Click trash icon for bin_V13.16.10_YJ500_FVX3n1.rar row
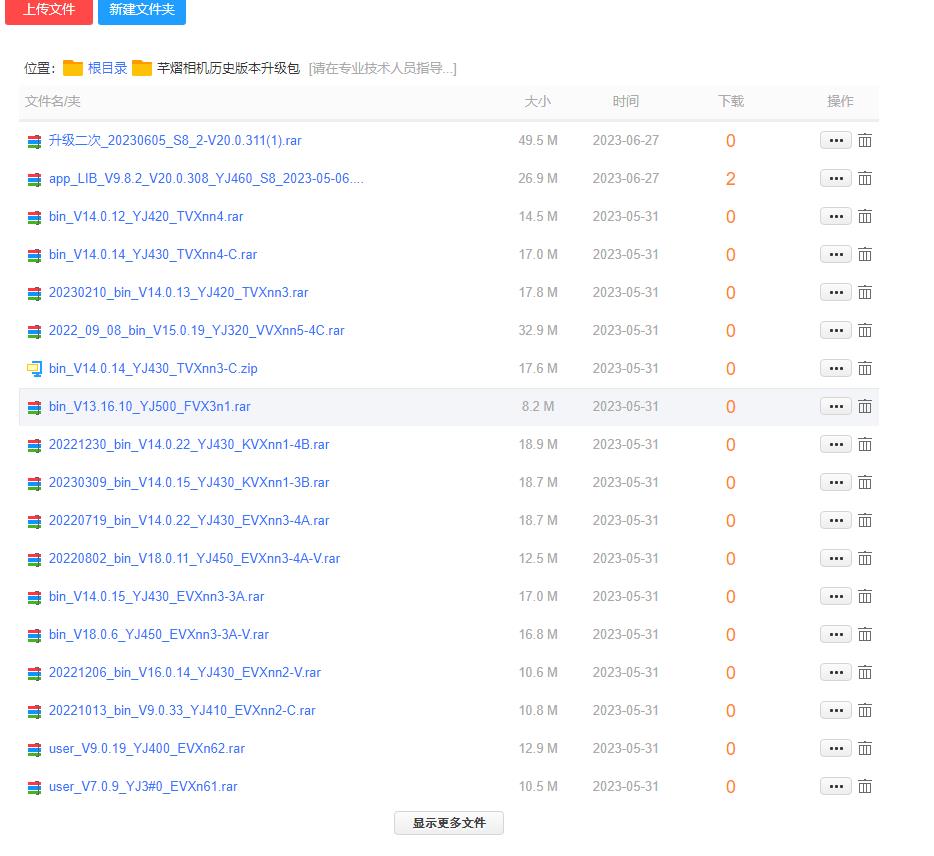The width and height of the screenshot is (934, 856). click(865, 407)
